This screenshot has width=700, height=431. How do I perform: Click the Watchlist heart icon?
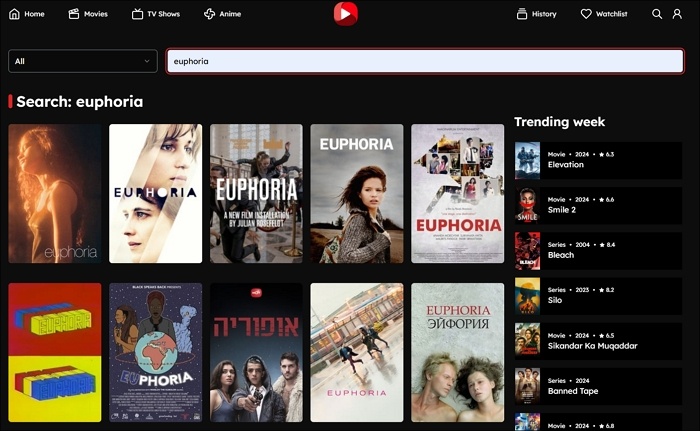click(586, 14)
